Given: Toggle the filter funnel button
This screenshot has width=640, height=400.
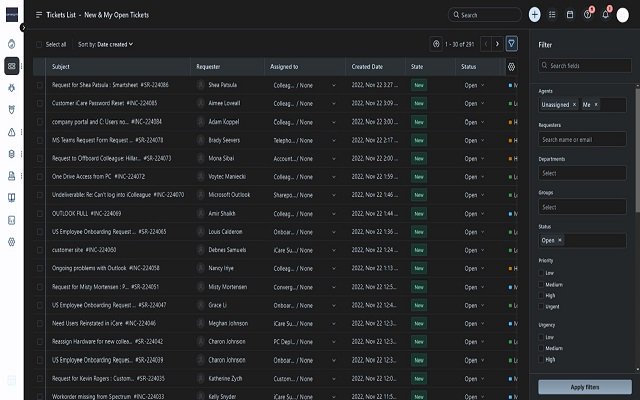Looking at the screenshot, I should [511, 43].
